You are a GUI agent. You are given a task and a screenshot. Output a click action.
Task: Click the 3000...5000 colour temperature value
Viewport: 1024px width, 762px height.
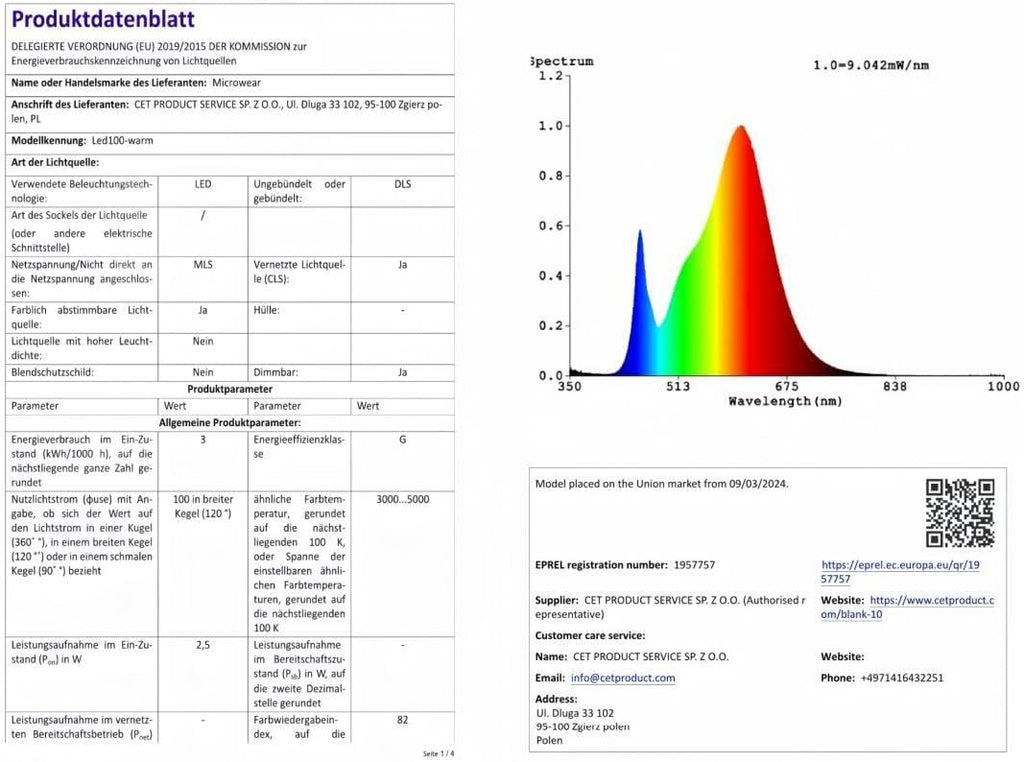pos(402,500)
